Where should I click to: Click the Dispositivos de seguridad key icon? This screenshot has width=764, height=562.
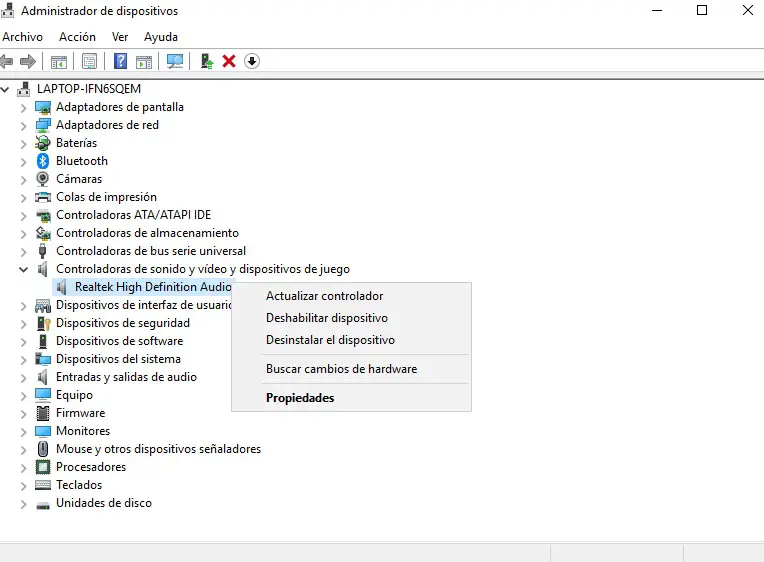click(x=43, y=323)
